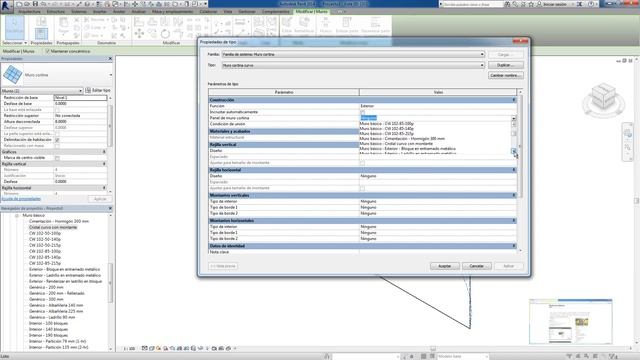Click the Duplicar button

[505, 65]
